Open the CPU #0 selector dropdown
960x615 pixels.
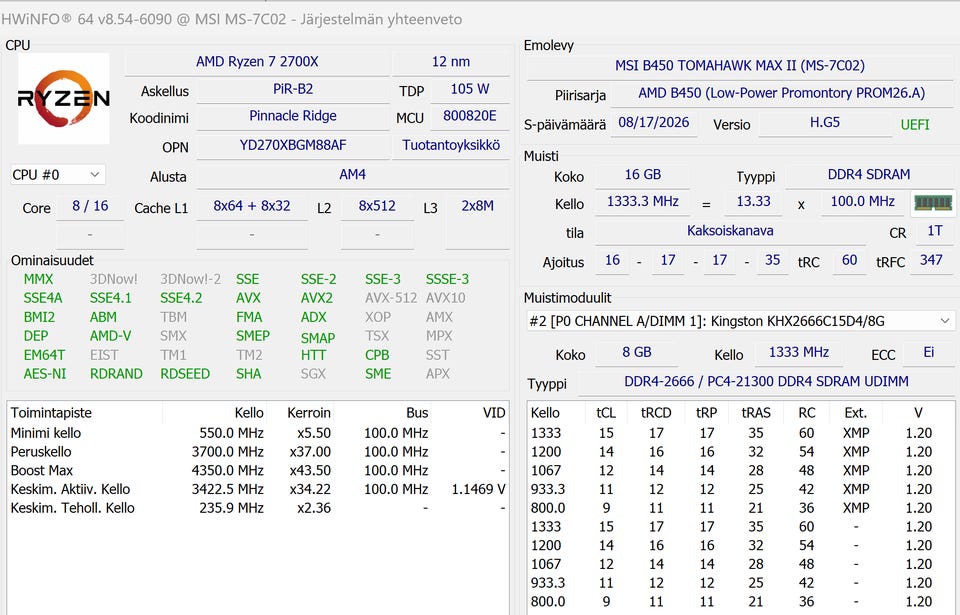pyautogui.click(x=58, y=175)
